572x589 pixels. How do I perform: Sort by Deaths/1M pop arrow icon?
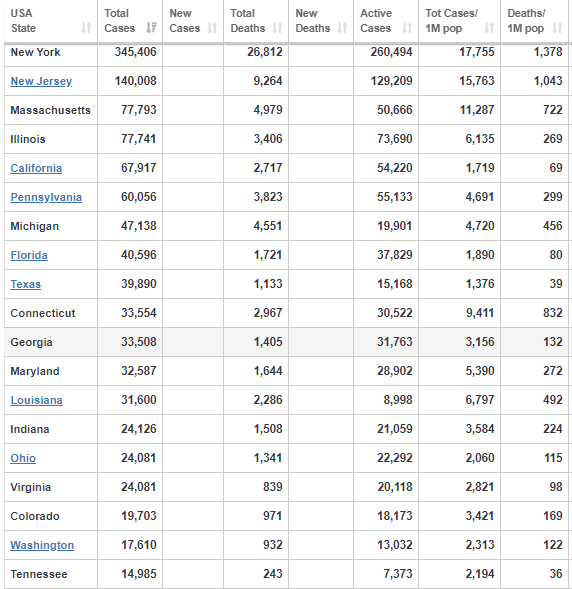tap(557, 28)
